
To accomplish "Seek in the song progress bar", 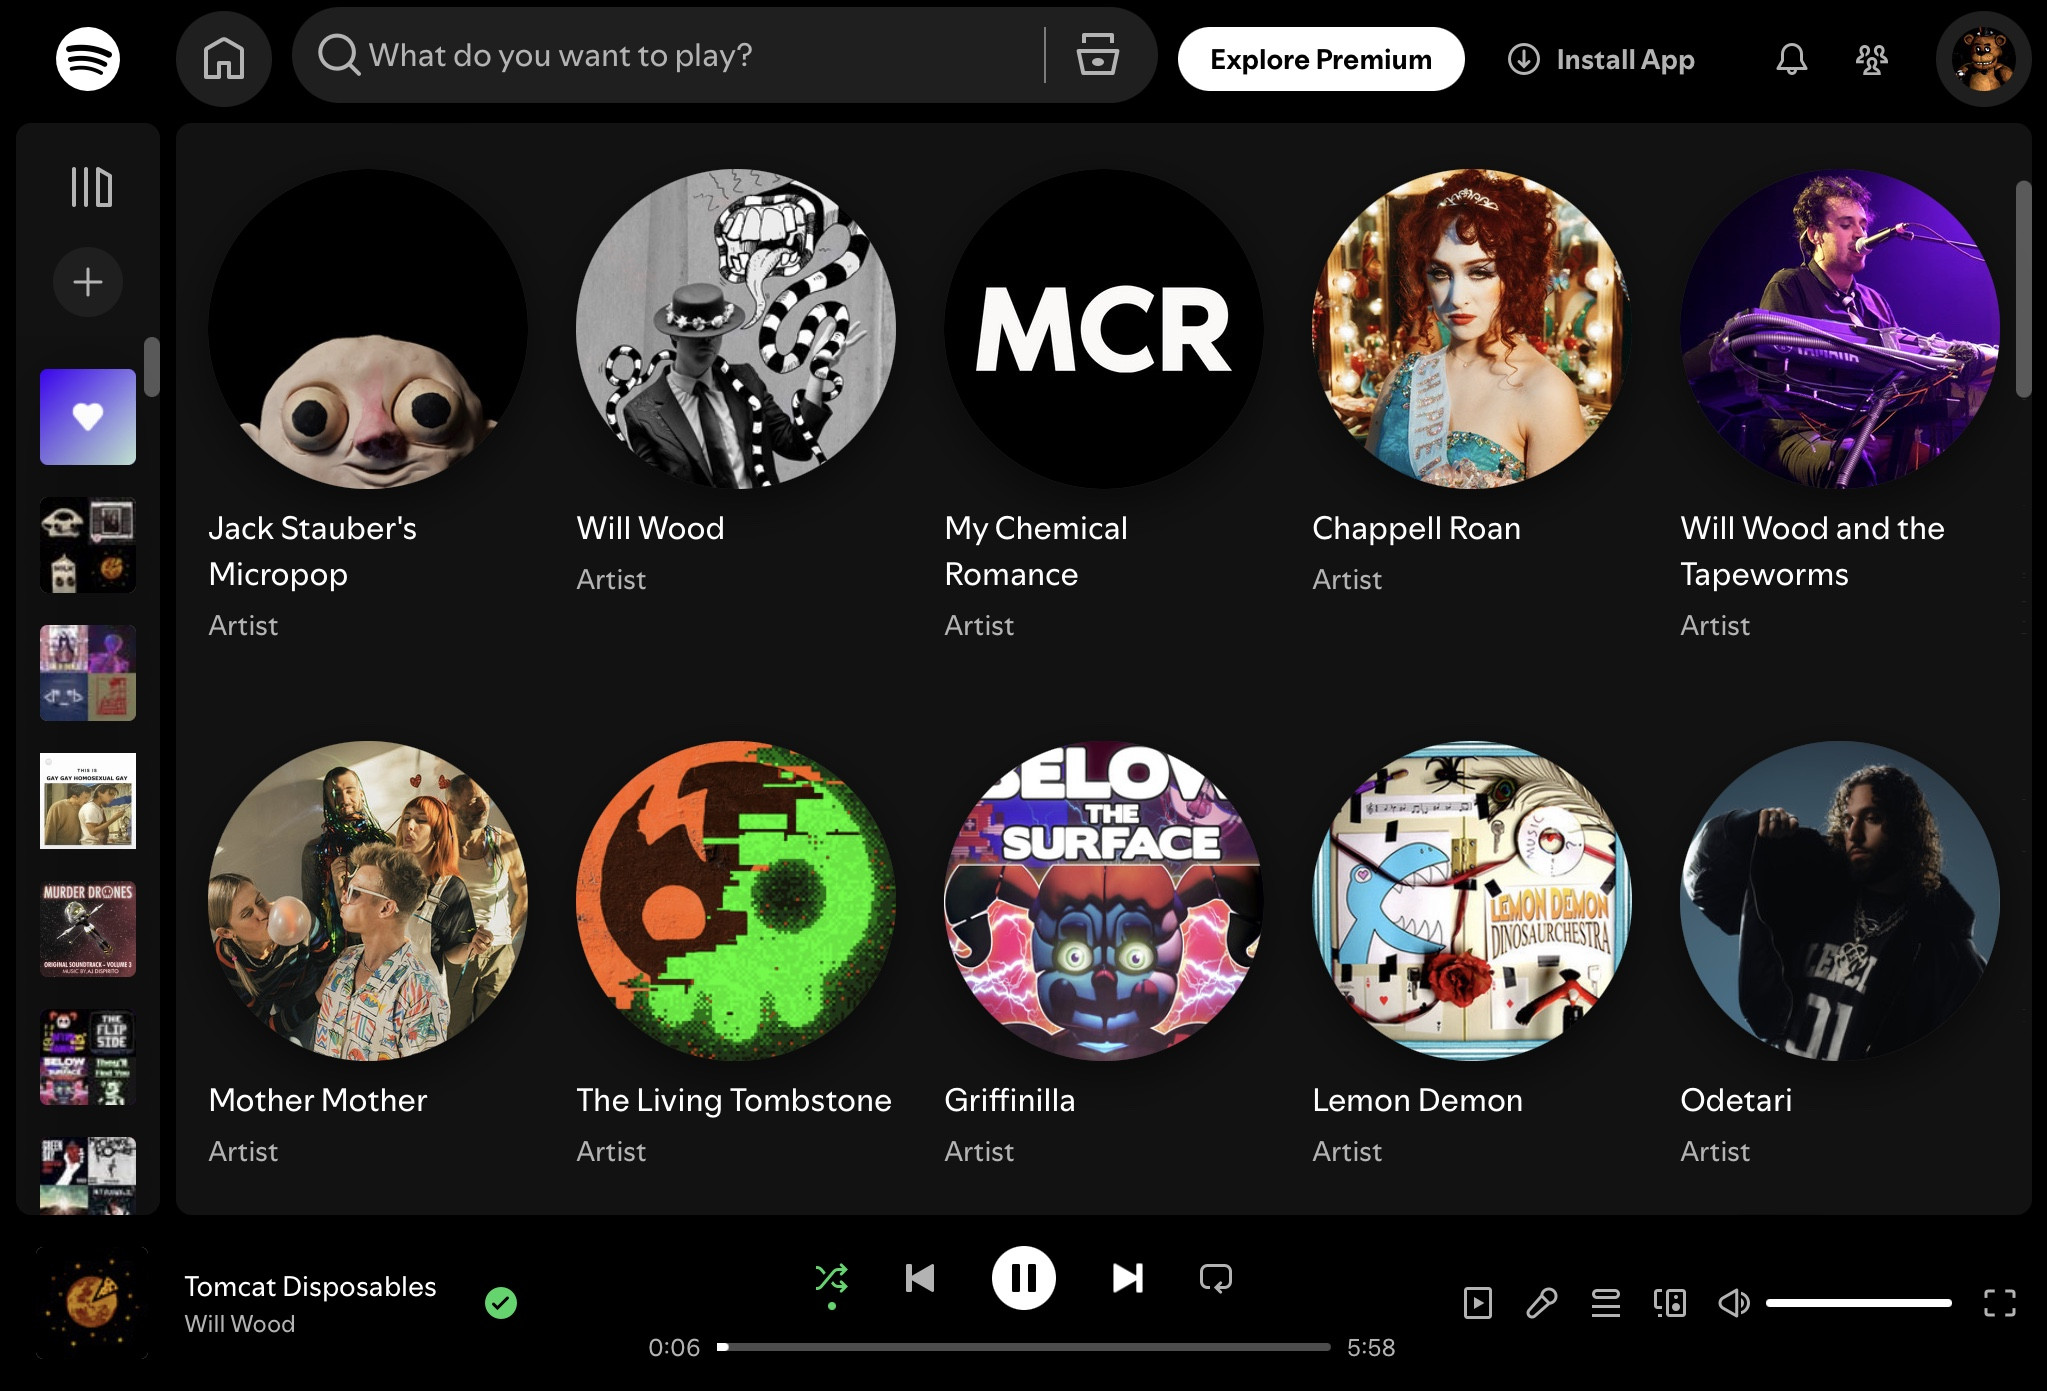I will tap(1023, 1347).
